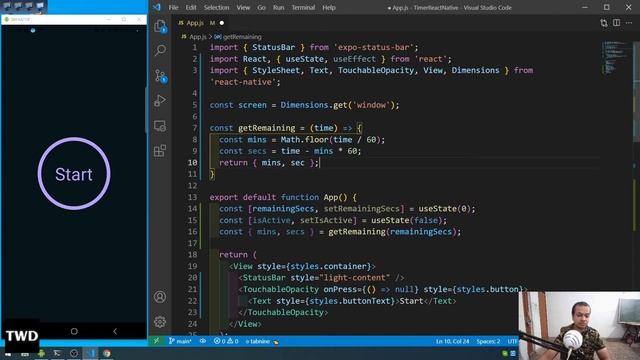640x360 pixels.
Task: Click line number 13 in the gutter
Action: (x=192, y=197)
